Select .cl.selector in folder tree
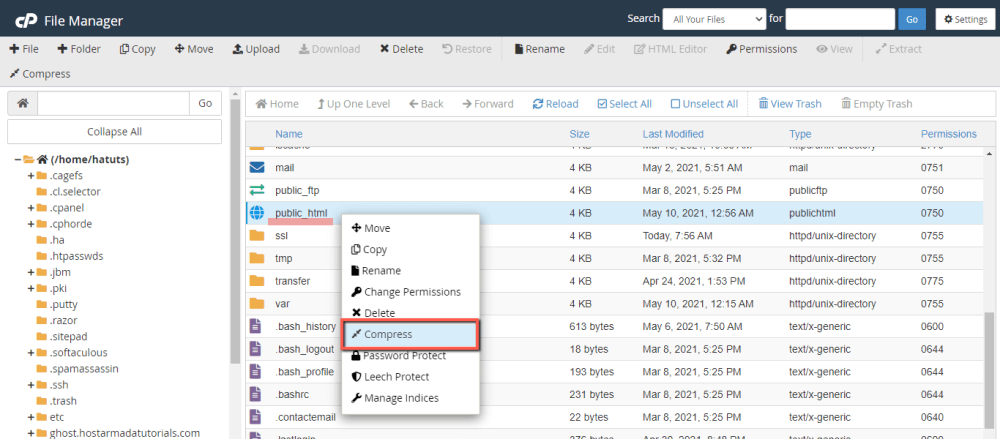Image resolution: width=1000 pixels, height=439 pixels. coord(75,191)
